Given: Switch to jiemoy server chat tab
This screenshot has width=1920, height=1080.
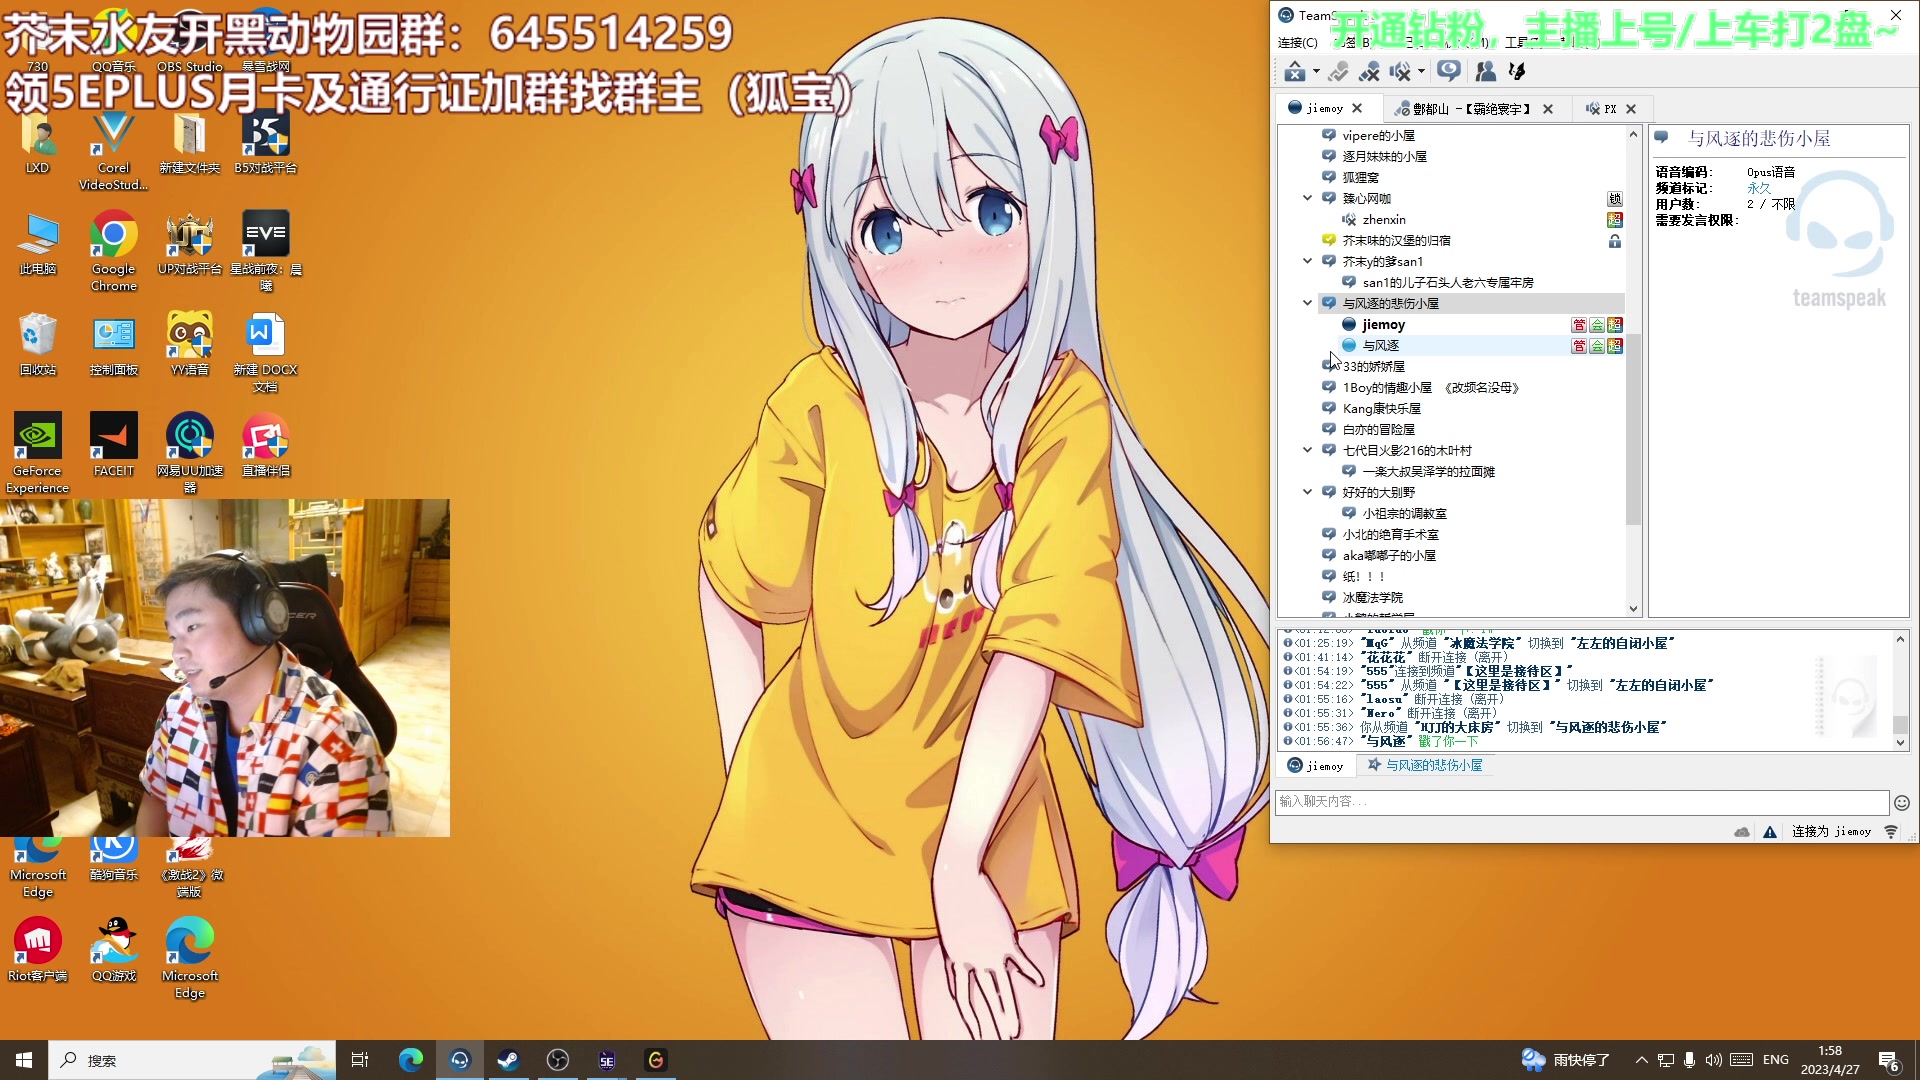Looking at the screenshot, I should [x=1316, y=766].
